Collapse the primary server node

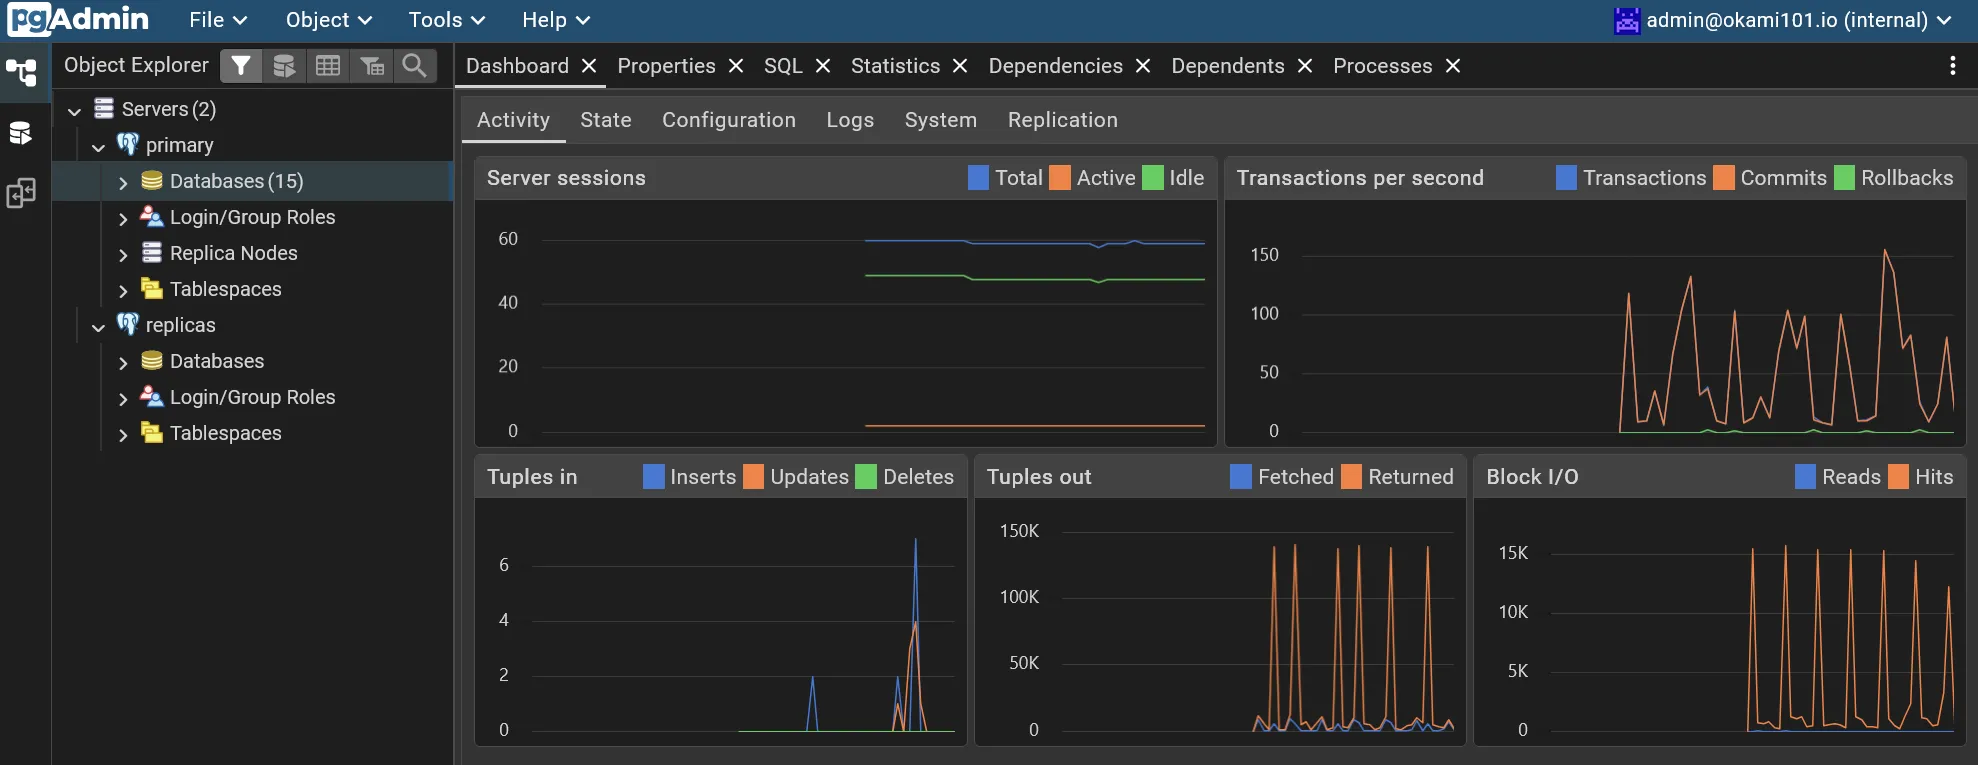(98, 147)
